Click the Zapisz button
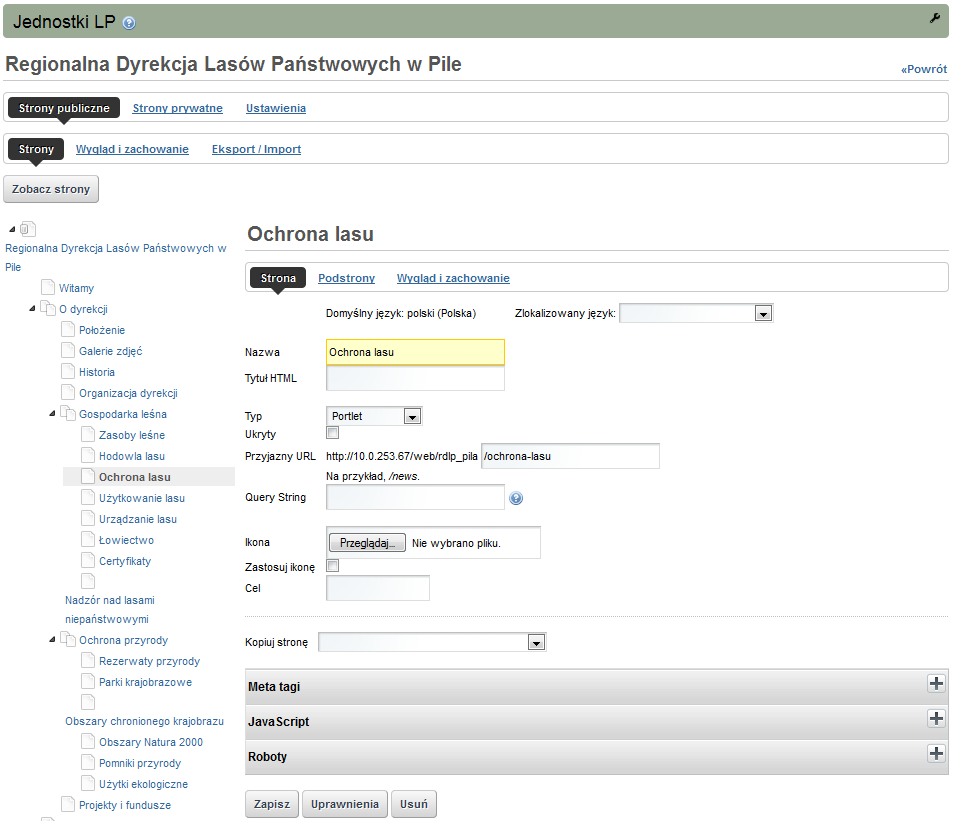The width and height of the screenshot is (953, 821). click(272, 804)
